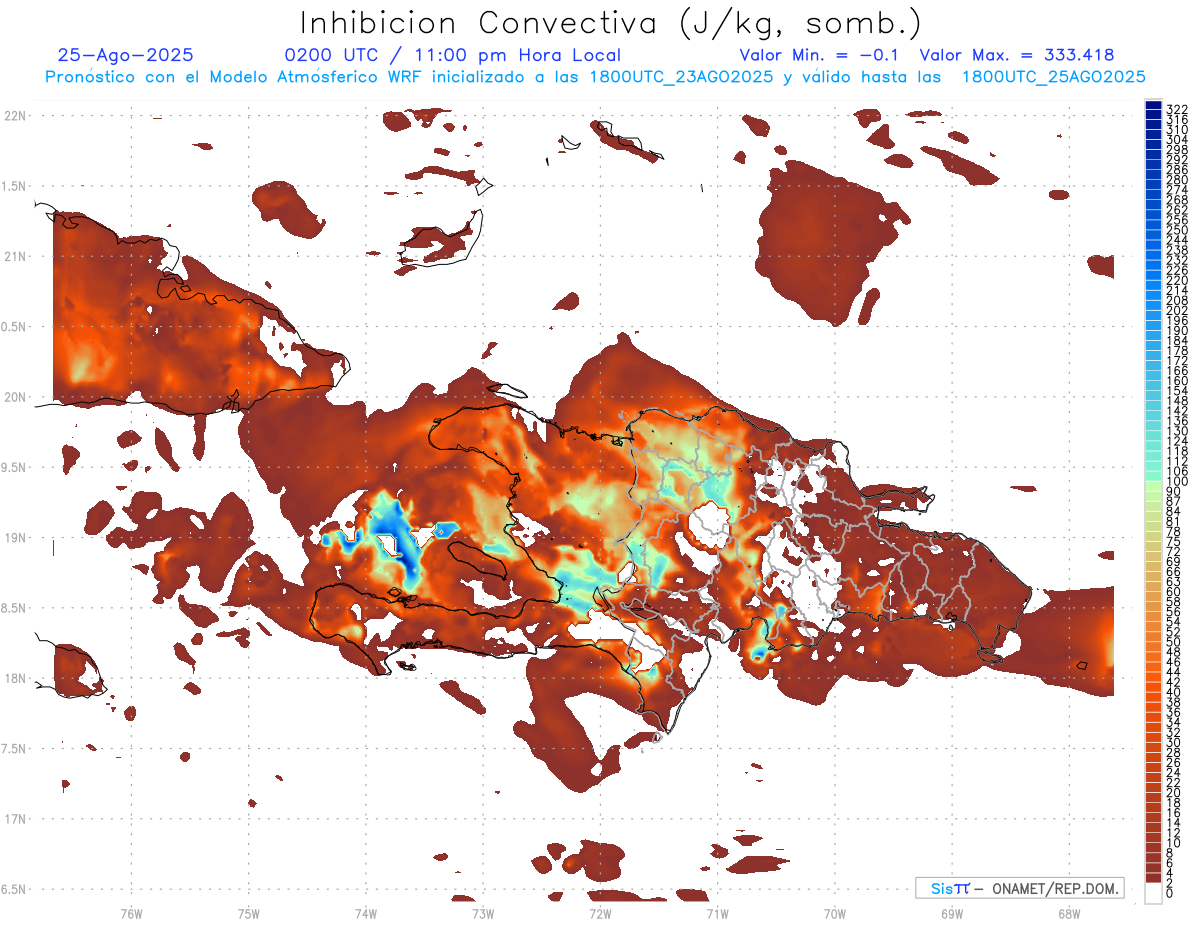This screenshot has width=1200, height=927.
Task: Click the 22N latitude axis label
Action: point(14,116)
